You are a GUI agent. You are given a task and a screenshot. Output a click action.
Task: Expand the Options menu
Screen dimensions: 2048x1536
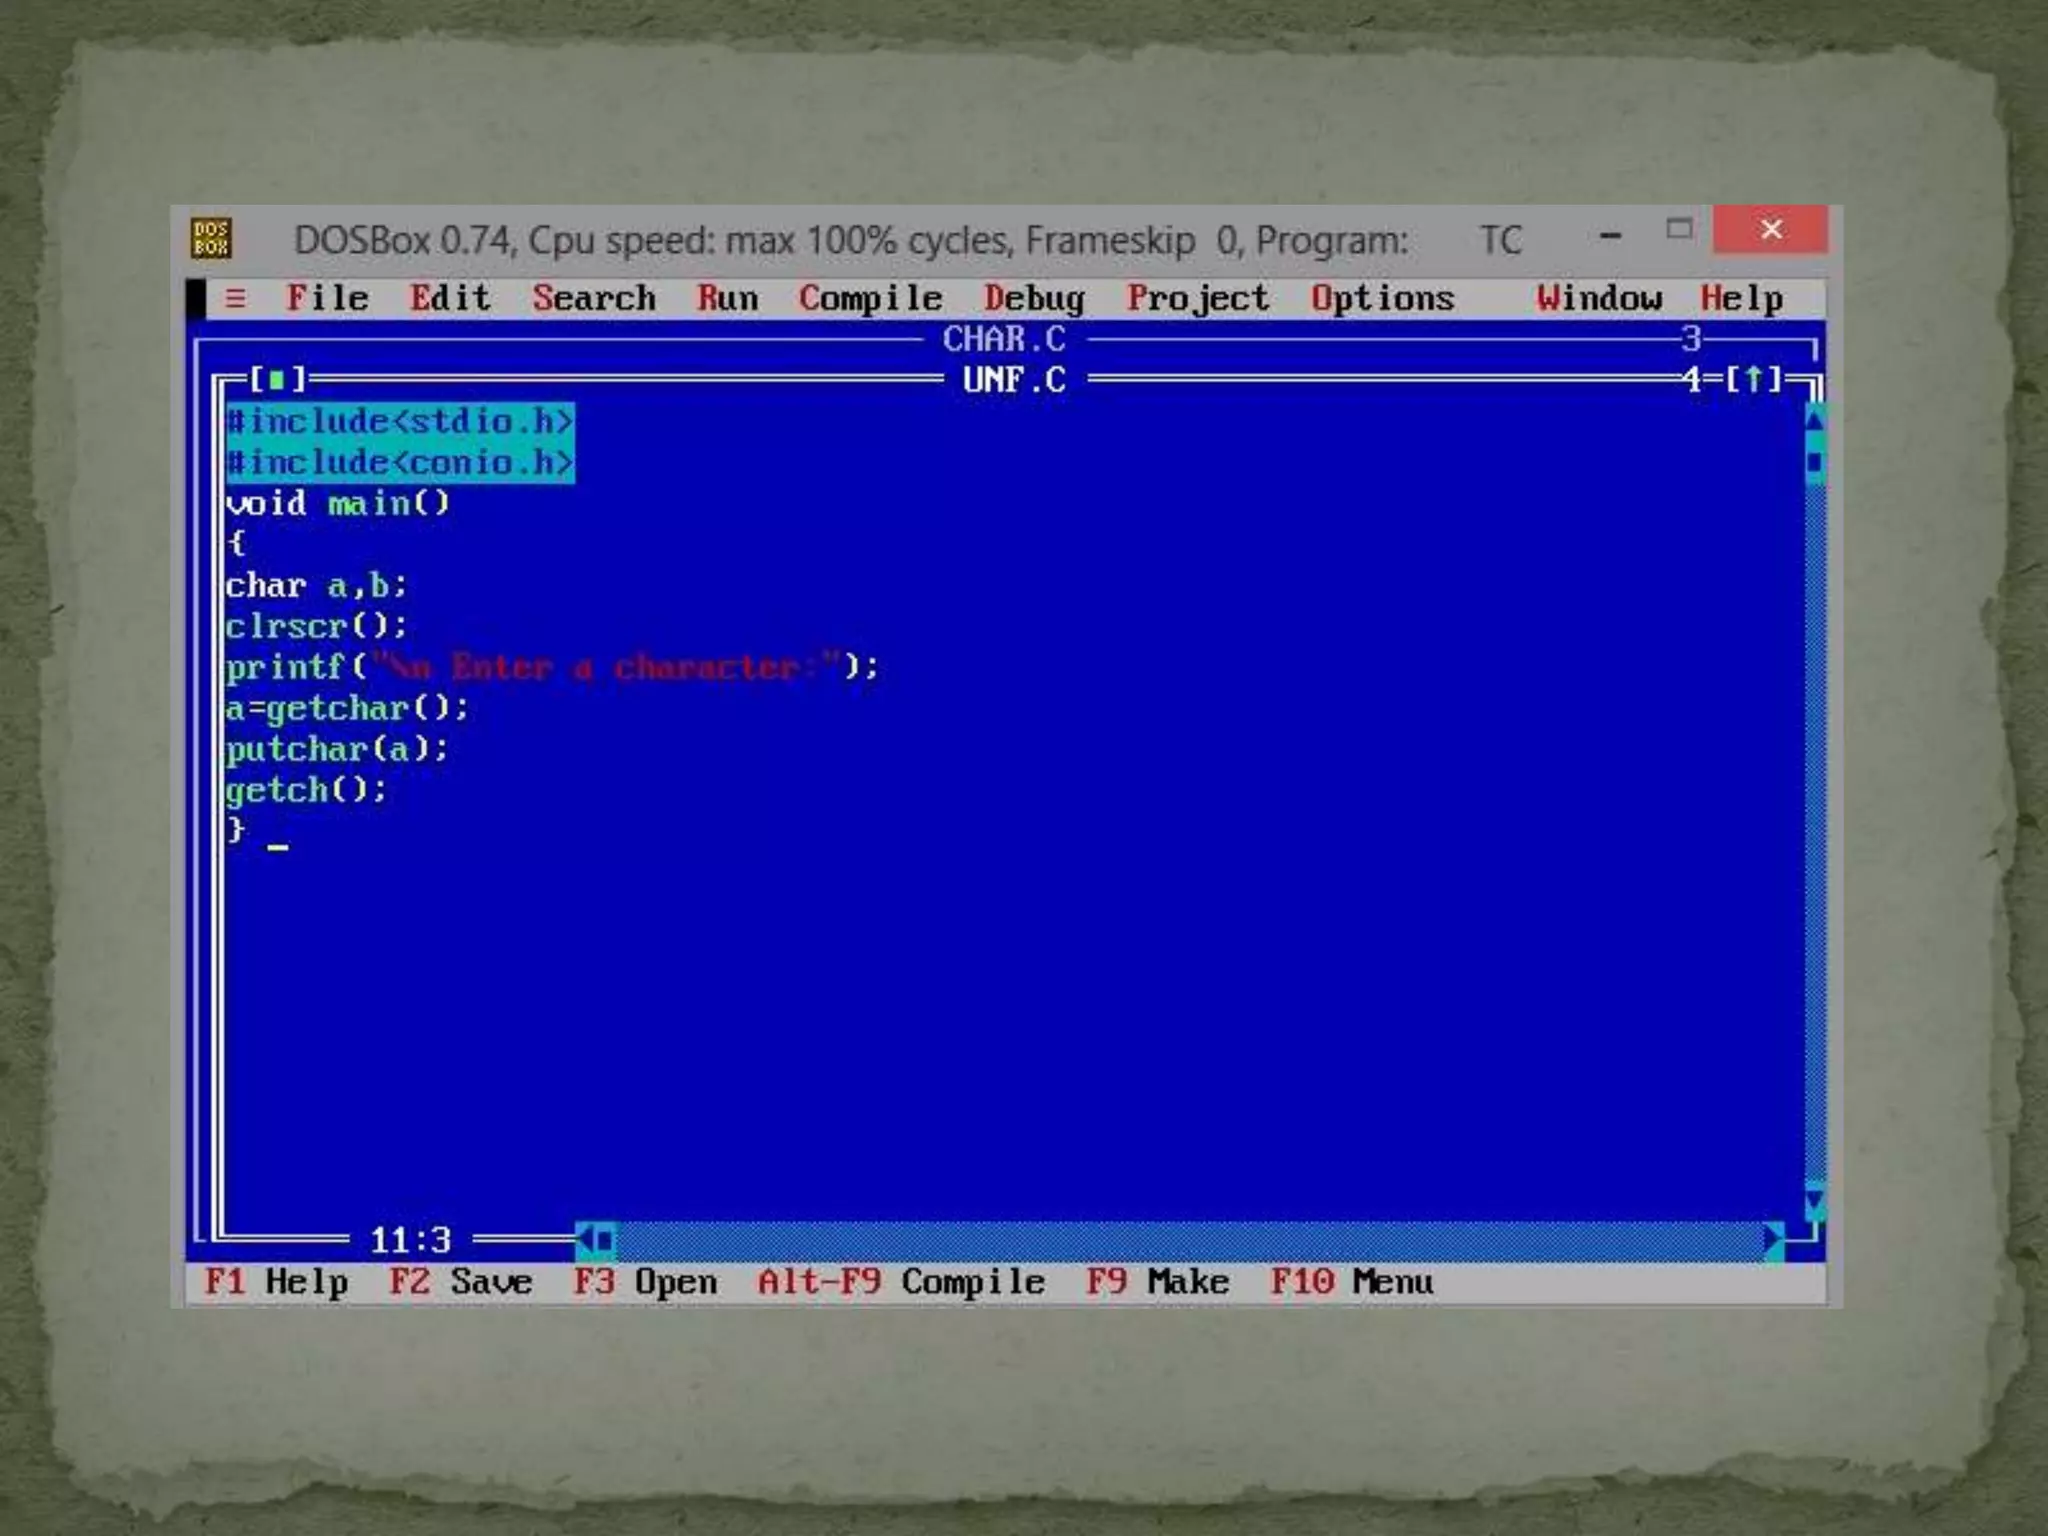click(1382, 299)
